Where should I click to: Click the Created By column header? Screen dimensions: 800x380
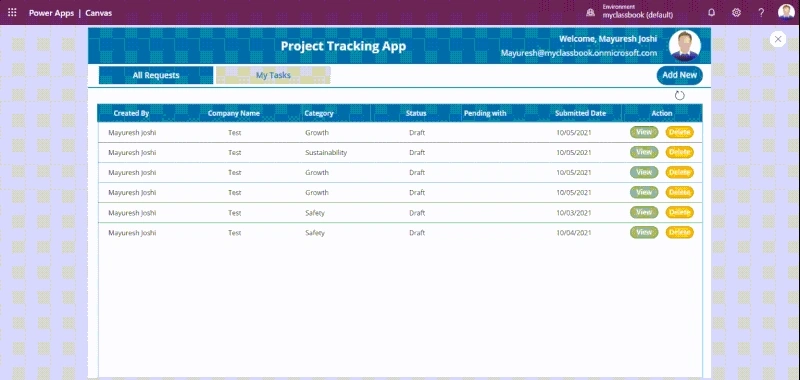(131, 113)
